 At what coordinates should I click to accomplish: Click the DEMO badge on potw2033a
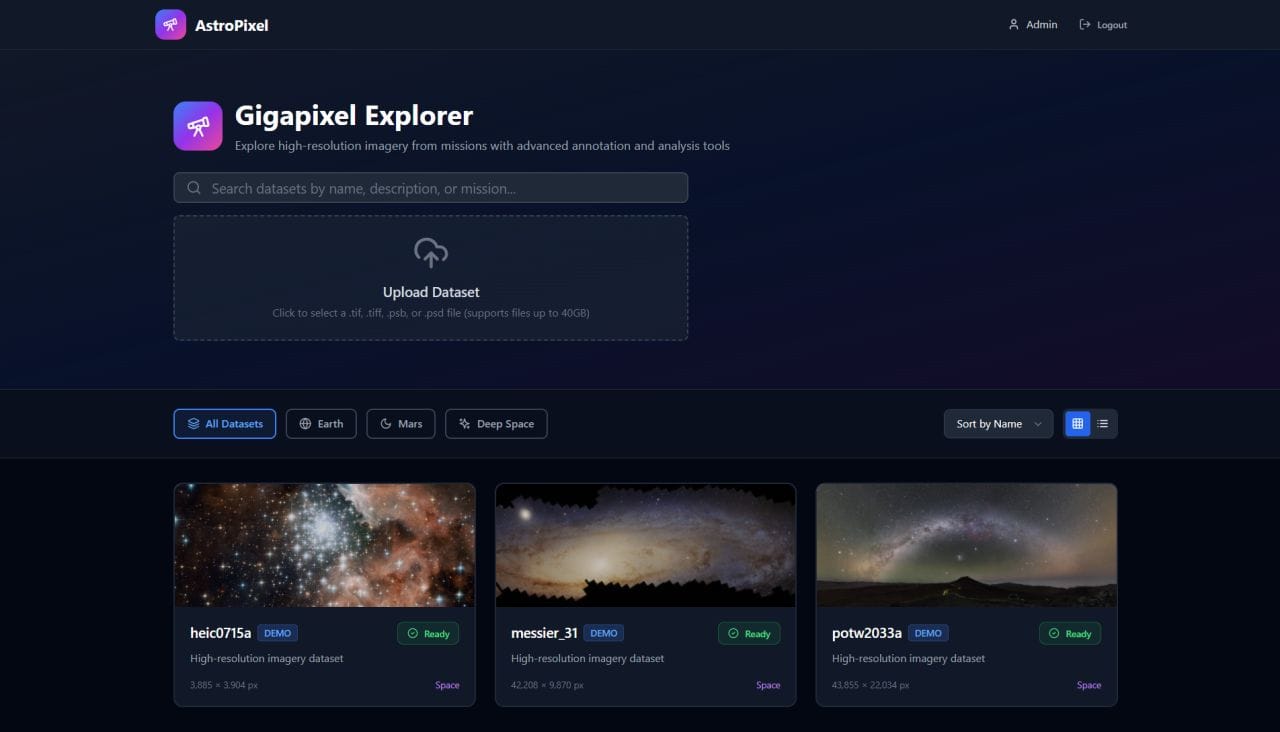(x=928, y=633)
